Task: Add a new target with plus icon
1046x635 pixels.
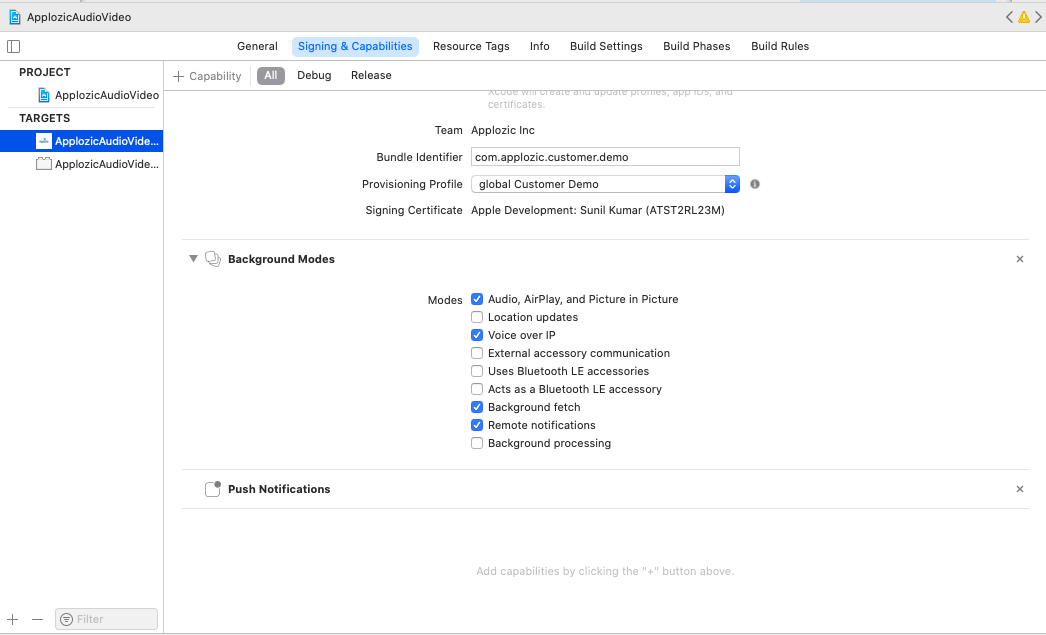Action: [13, 619]
